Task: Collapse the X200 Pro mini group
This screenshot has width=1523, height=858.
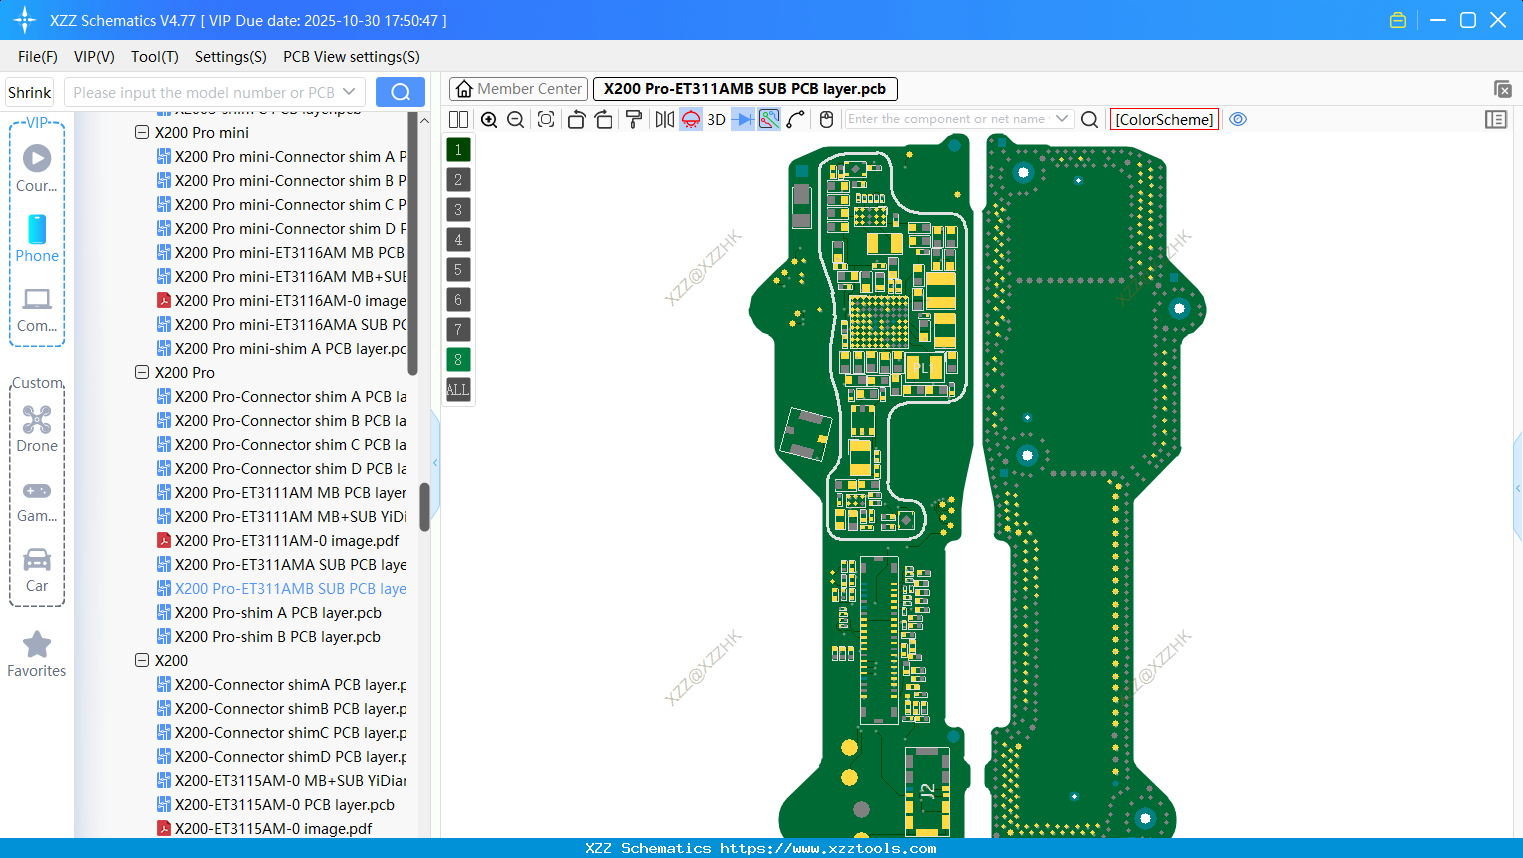Action: [141, 132]
